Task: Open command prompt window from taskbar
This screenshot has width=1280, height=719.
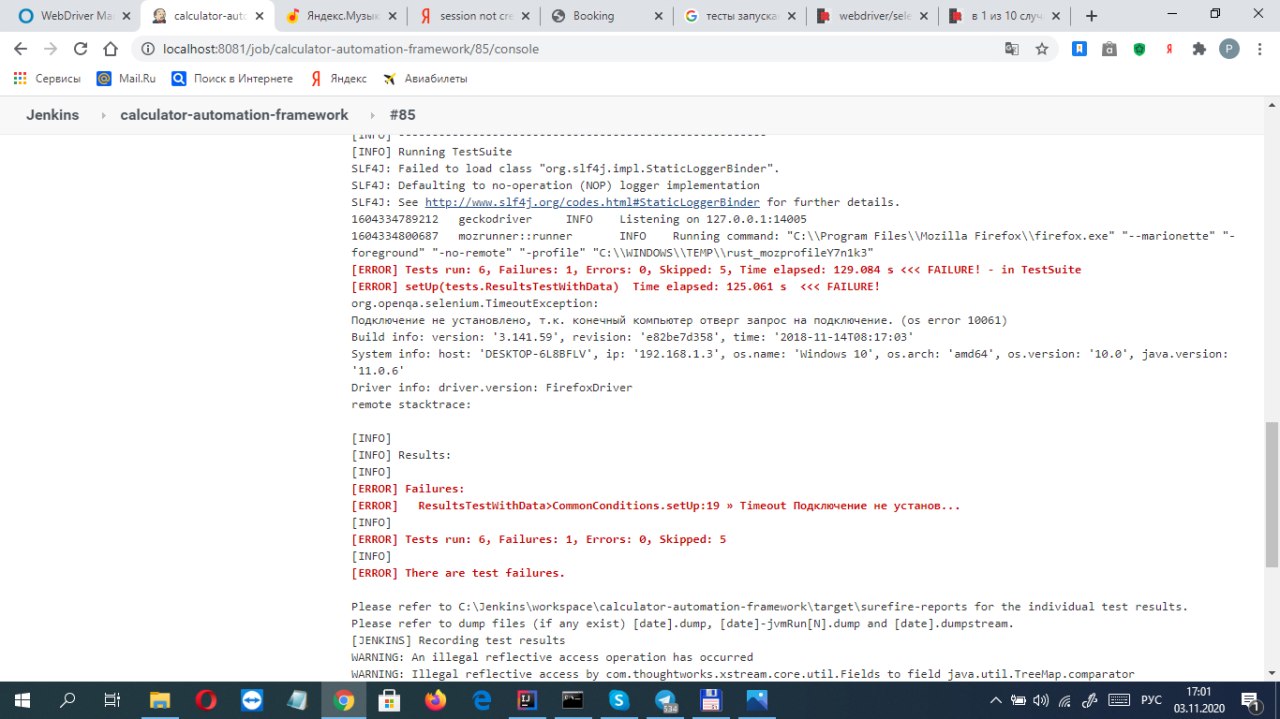Action: (x=573, y=700)
